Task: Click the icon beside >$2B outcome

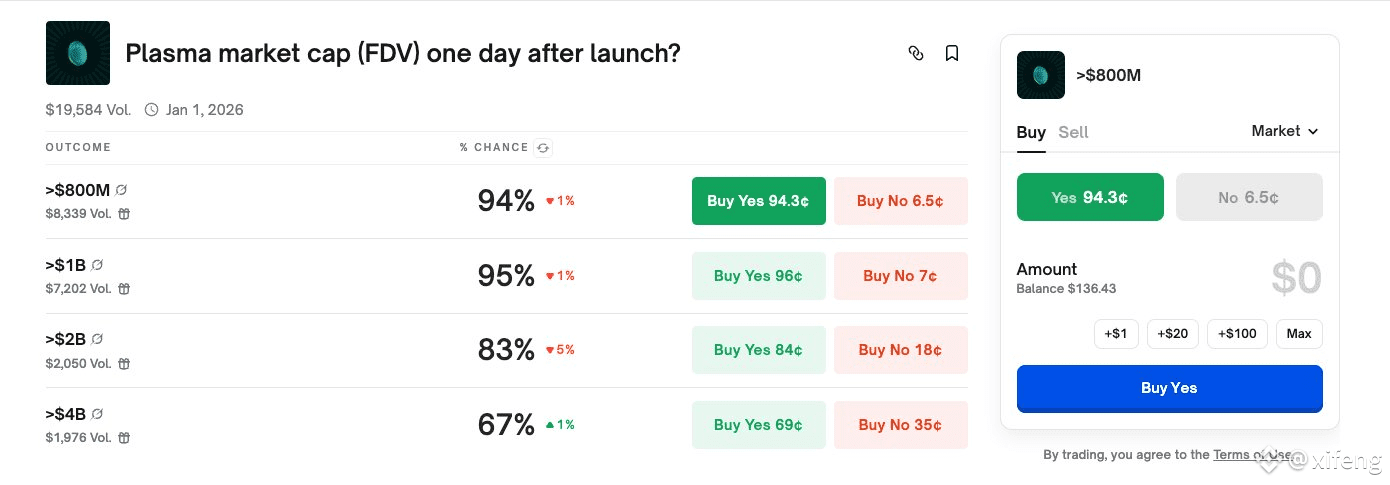Action: point(98,339)
